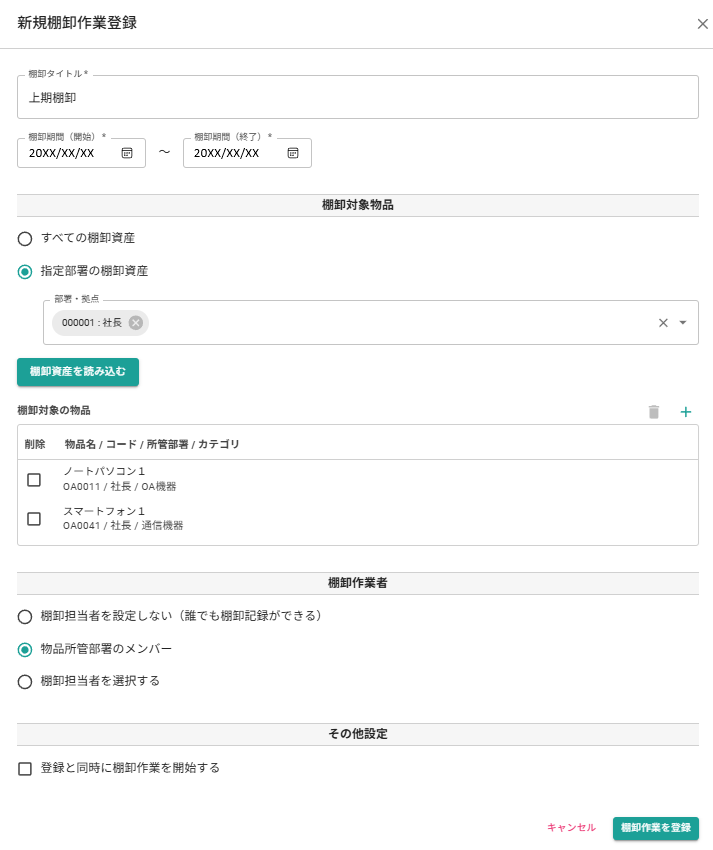Viewport: 713px width, 850px height.
Task: Add item with the plus icon
Action: 685,412
